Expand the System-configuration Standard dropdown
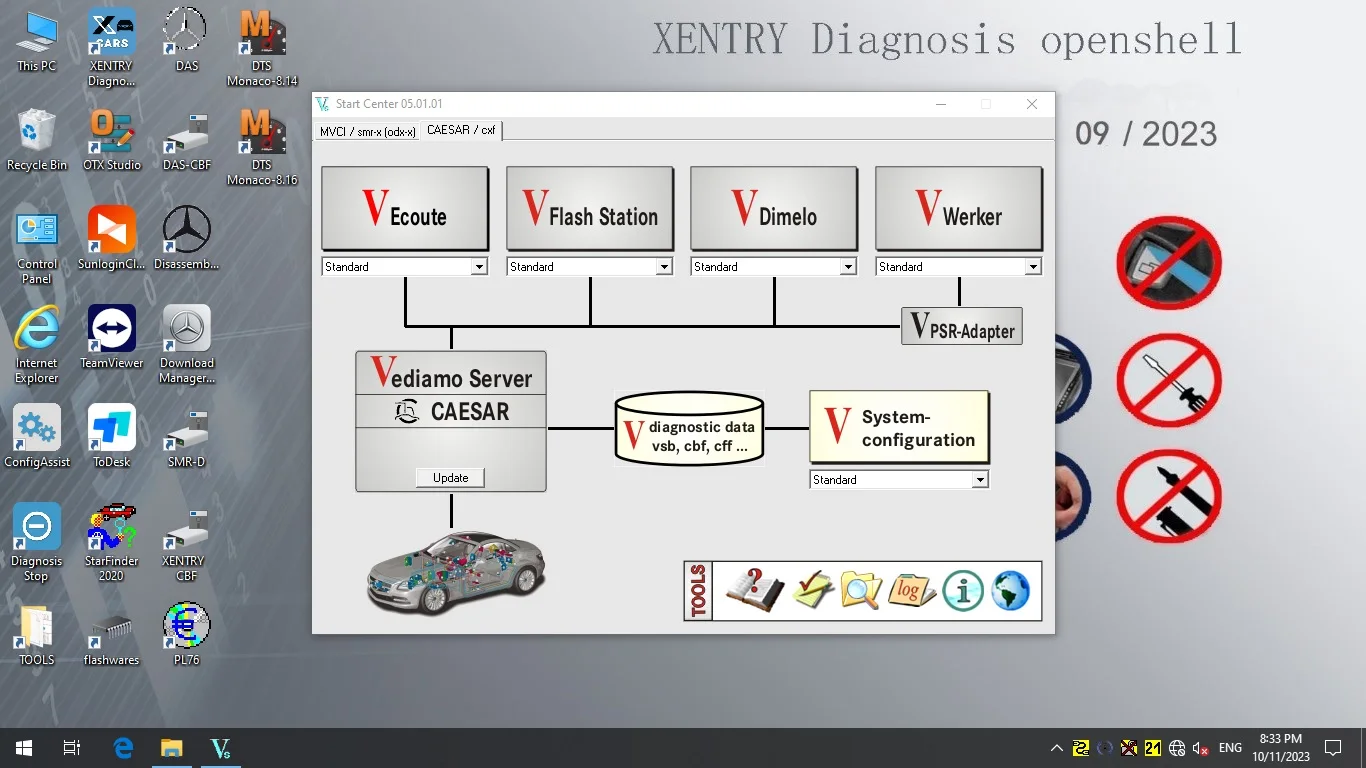 pos(980,480)
